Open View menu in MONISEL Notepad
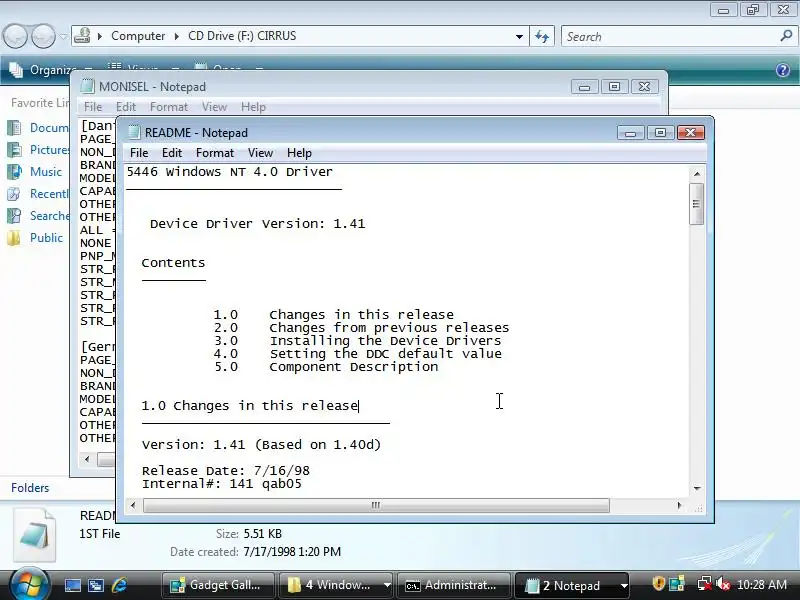 [x=214, y=107]
